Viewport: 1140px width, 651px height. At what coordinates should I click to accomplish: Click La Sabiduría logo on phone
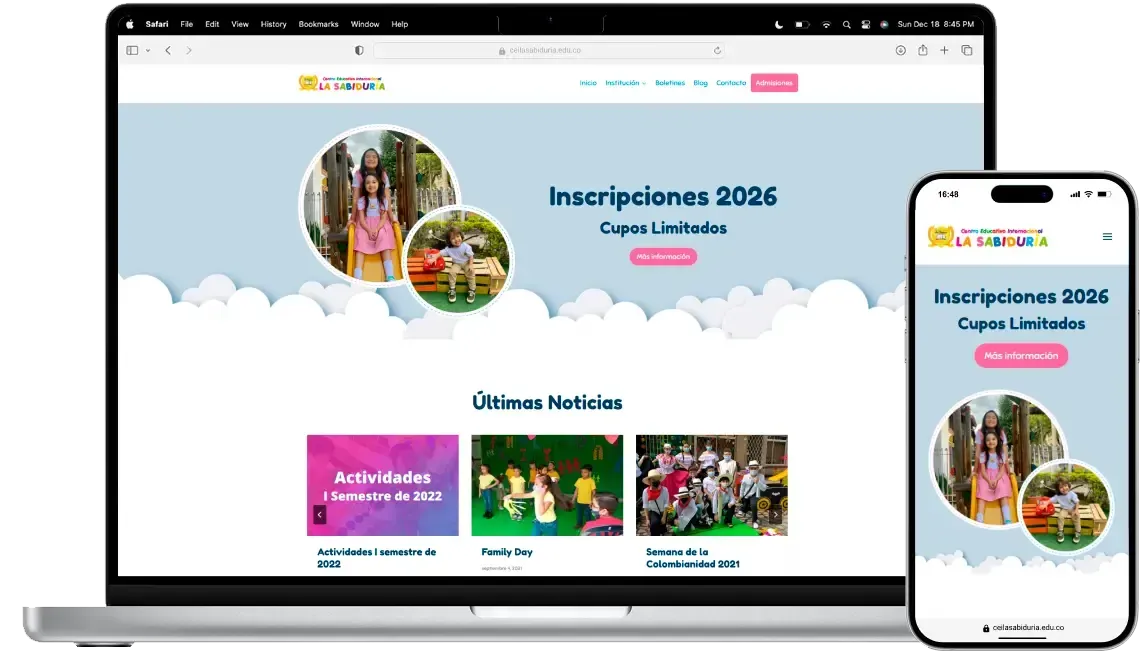(x=987, y=237)
